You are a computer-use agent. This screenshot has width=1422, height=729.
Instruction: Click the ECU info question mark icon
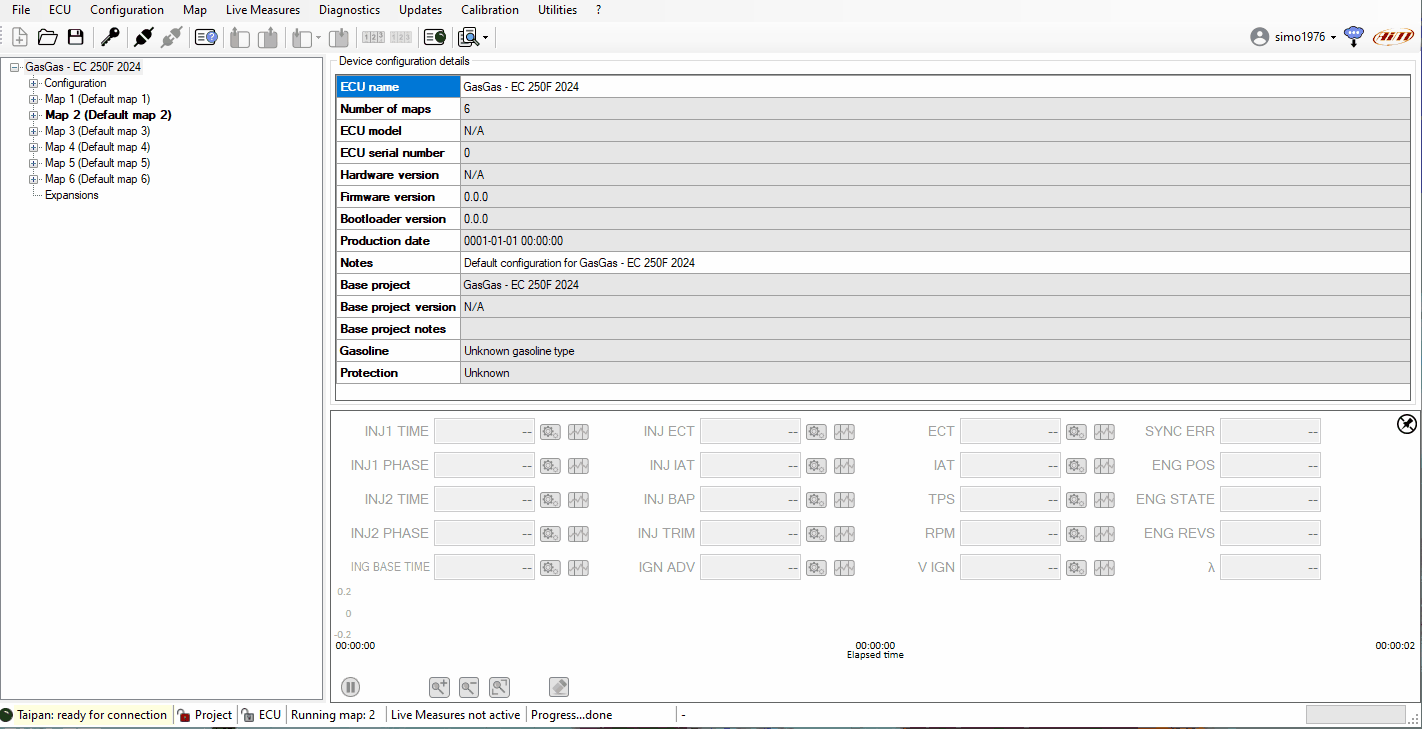(206, 37)
